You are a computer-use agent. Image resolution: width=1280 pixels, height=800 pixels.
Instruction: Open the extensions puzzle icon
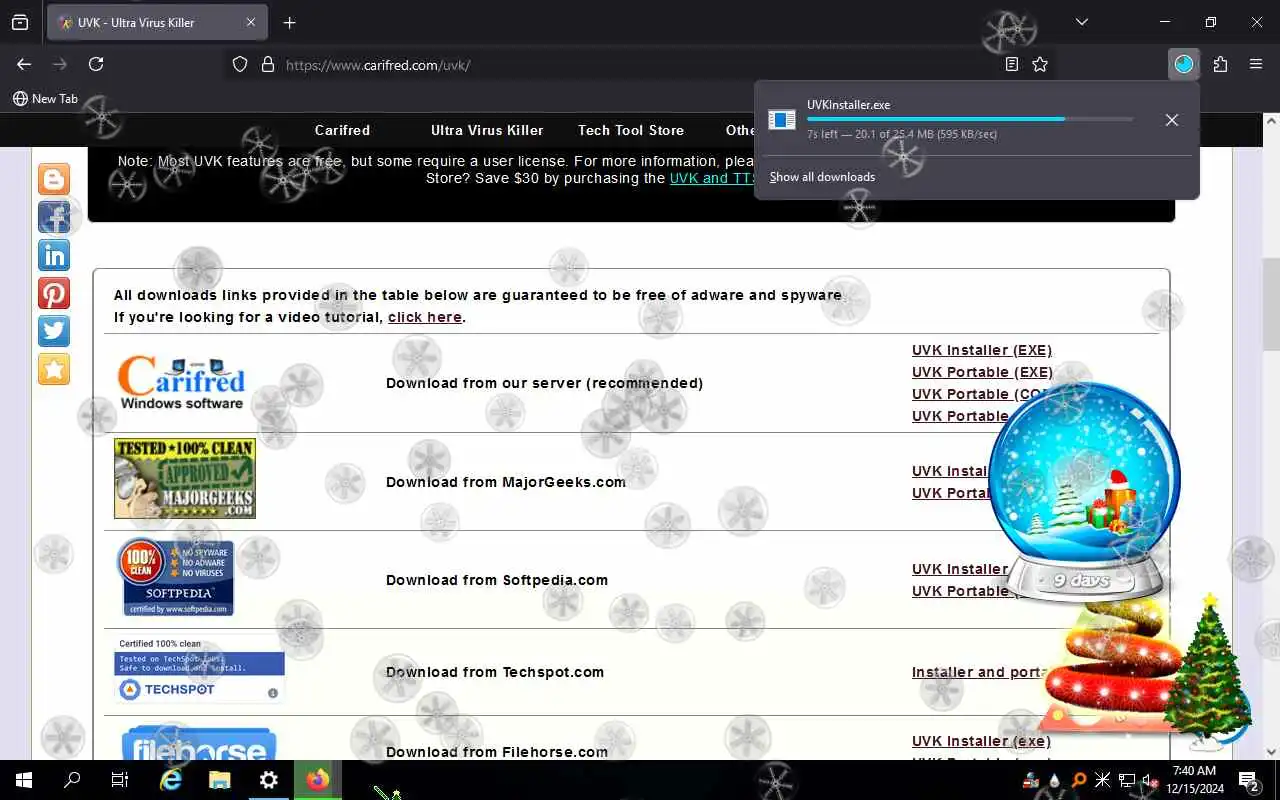click(1220, 64)
